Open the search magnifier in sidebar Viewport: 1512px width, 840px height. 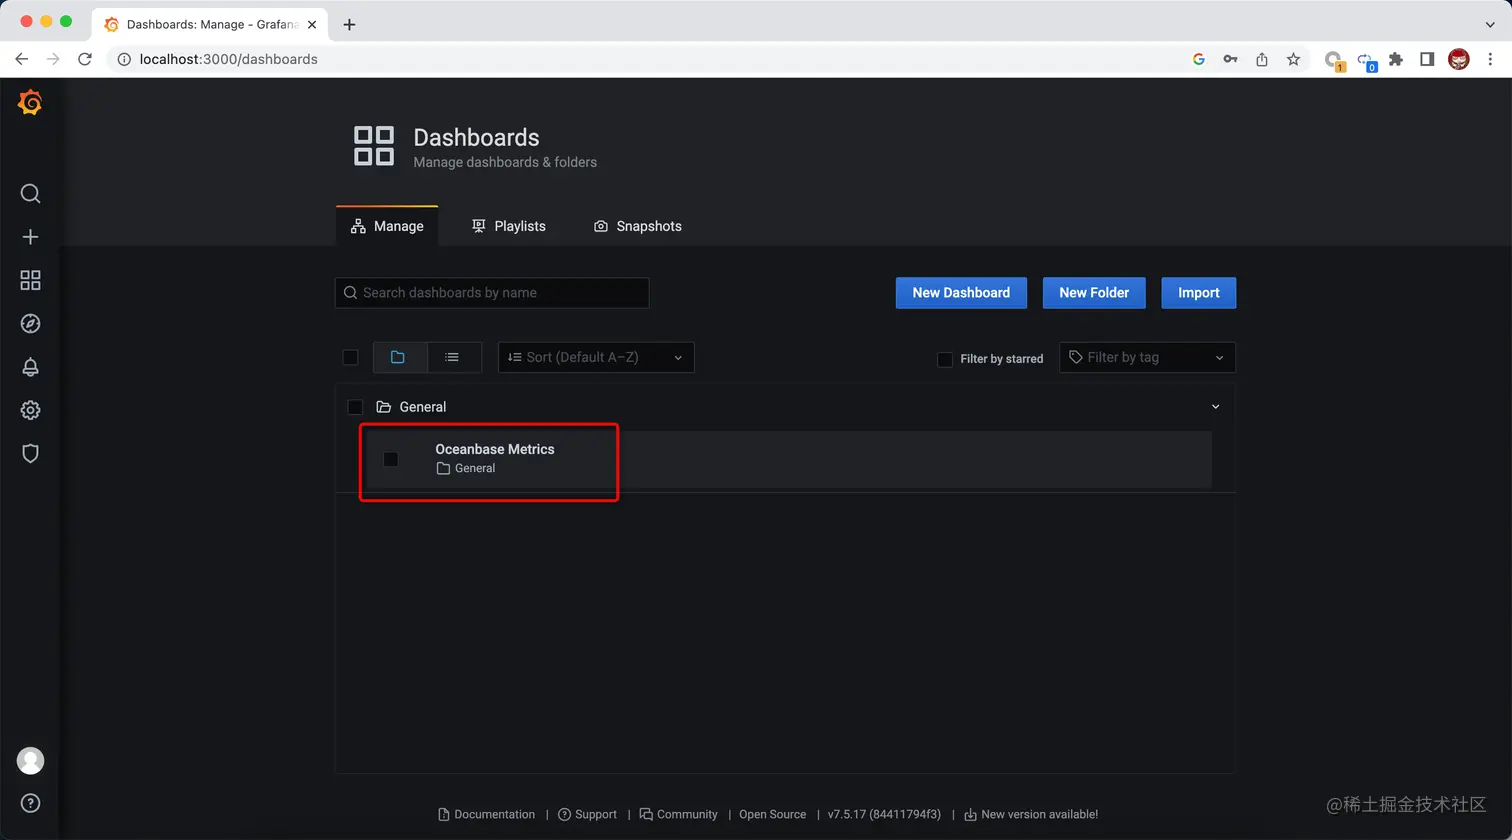point(30,193)
